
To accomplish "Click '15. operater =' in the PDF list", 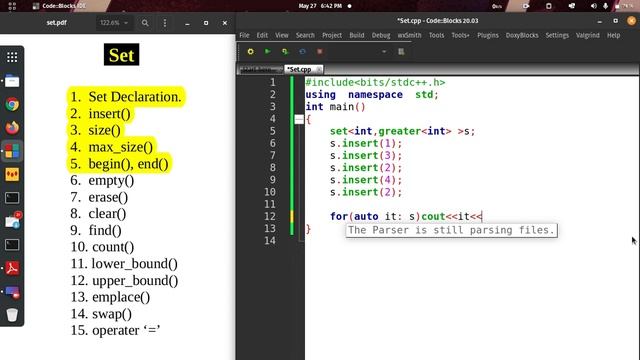I will pyautogui.click(x=115, y=330).
